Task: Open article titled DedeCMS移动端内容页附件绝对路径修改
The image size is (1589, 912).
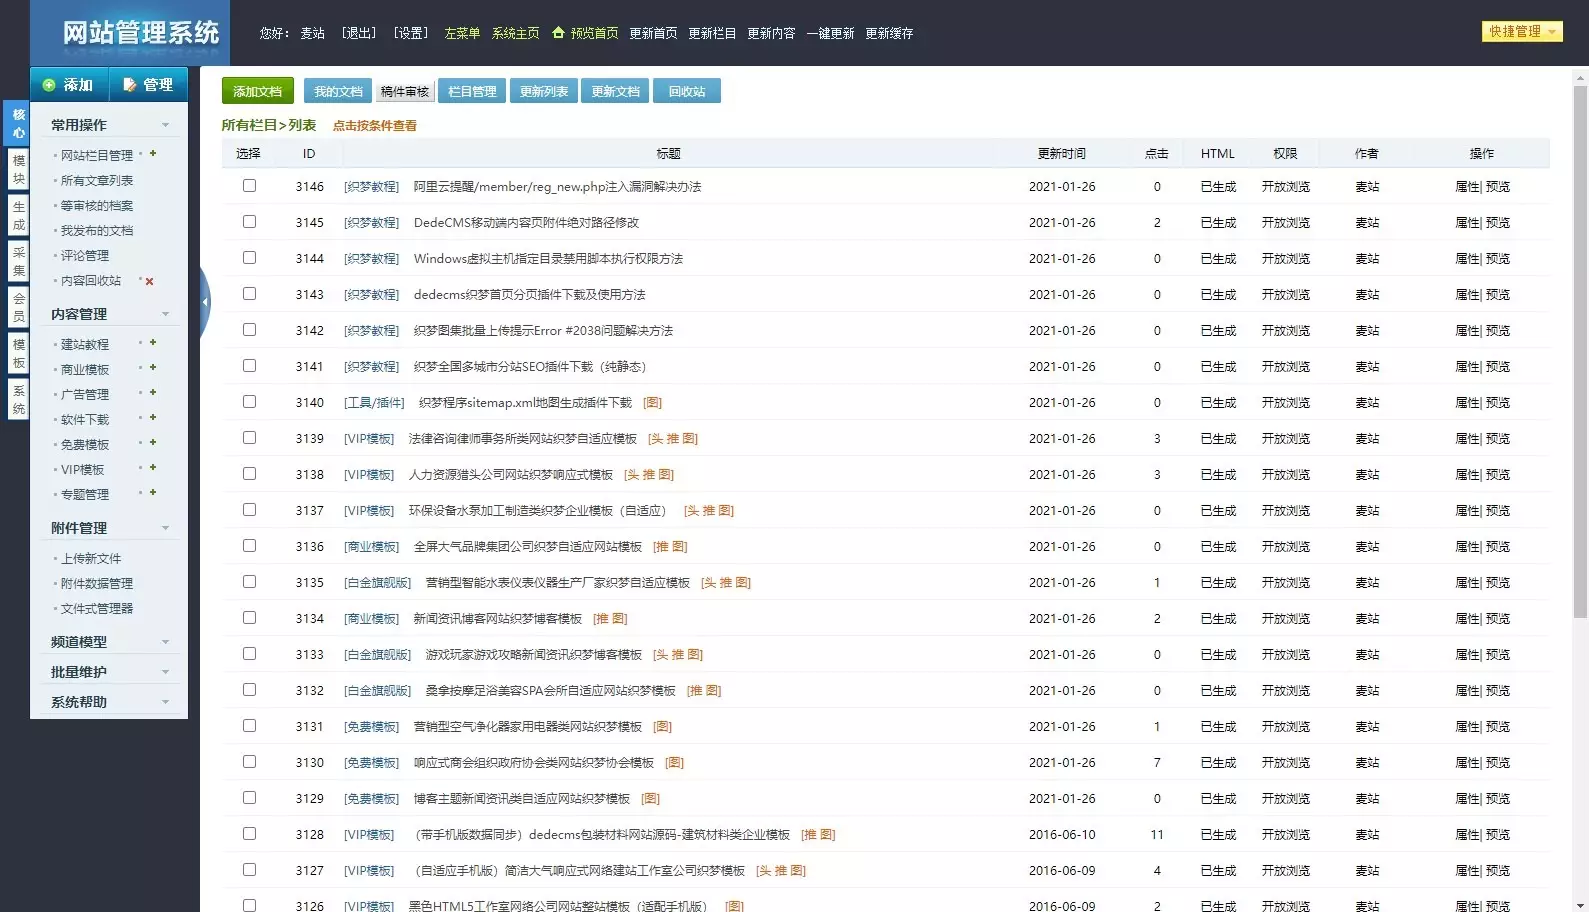Action: [526, 222]
